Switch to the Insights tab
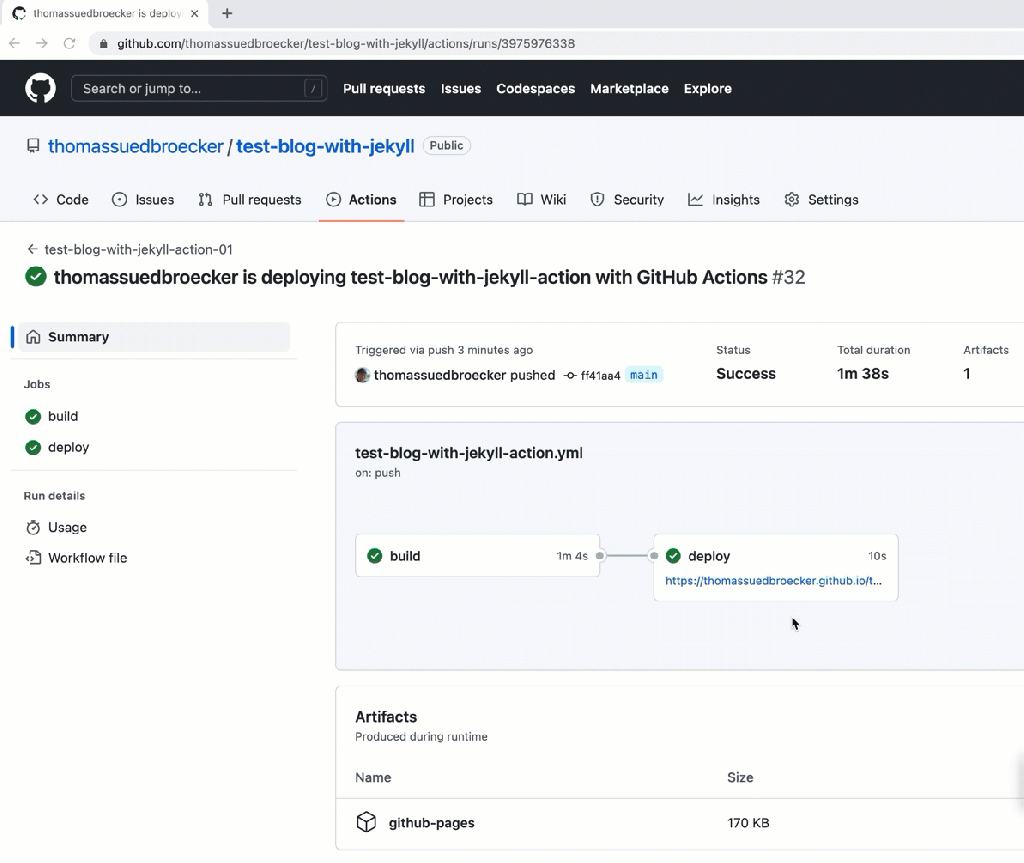 [724, 200]
